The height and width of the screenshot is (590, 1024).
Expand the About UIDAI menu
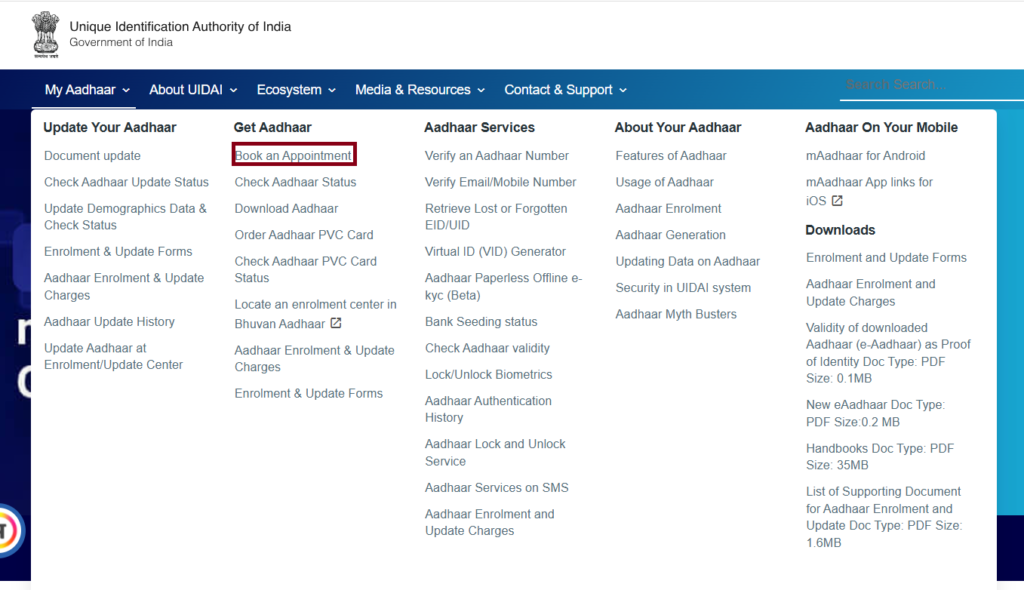coord(193,90)
